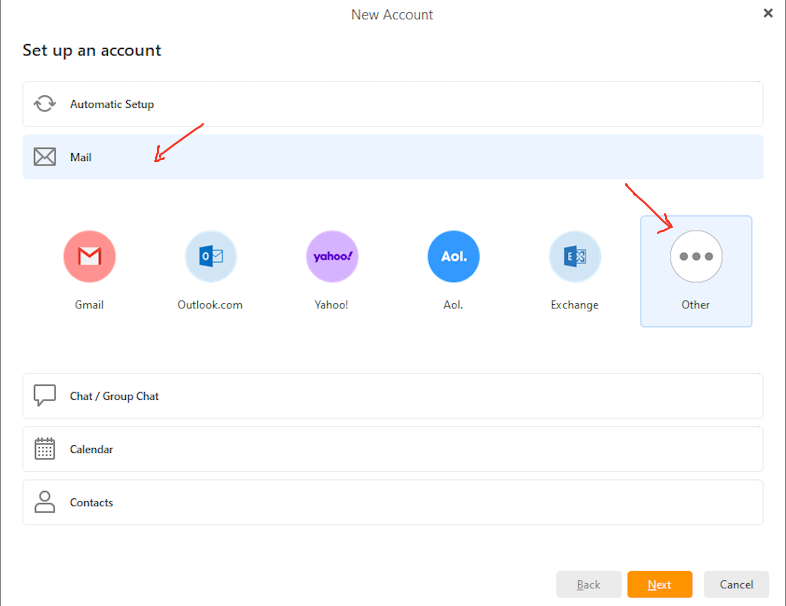Image resolution: width=786 pixels, height=606 pixels.
Task: Click the Automatic Setup sync icon
Action: pos(45,104)
